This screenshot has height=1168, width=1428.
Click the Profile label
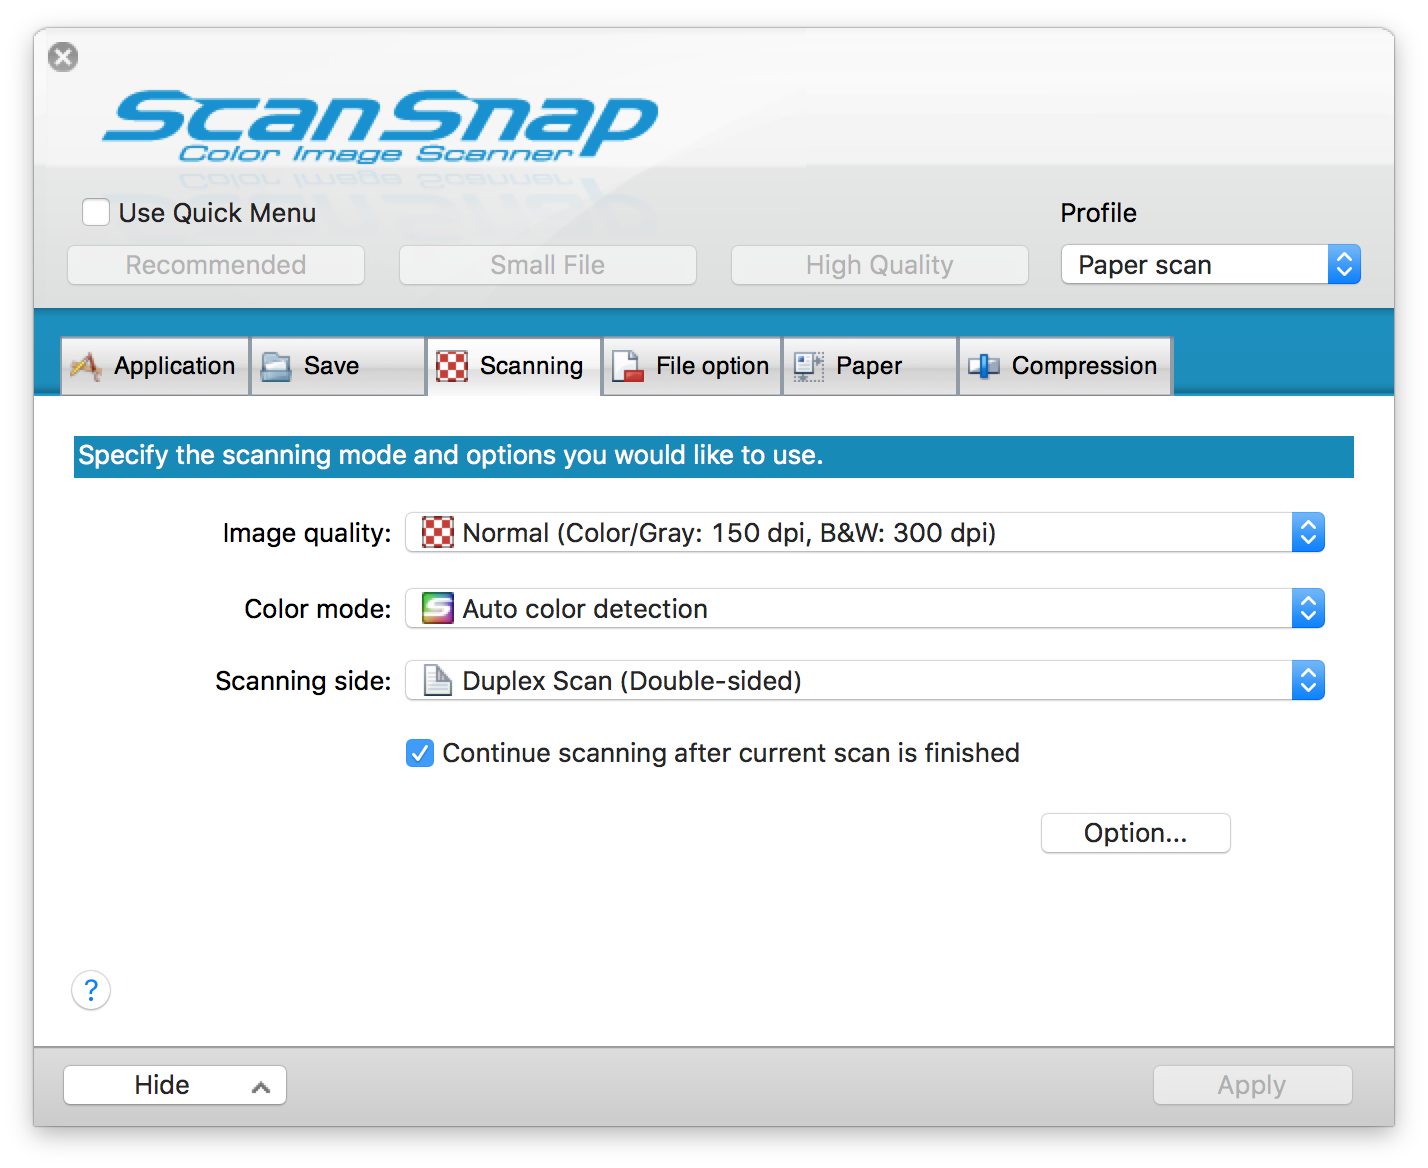[1099, 213]
